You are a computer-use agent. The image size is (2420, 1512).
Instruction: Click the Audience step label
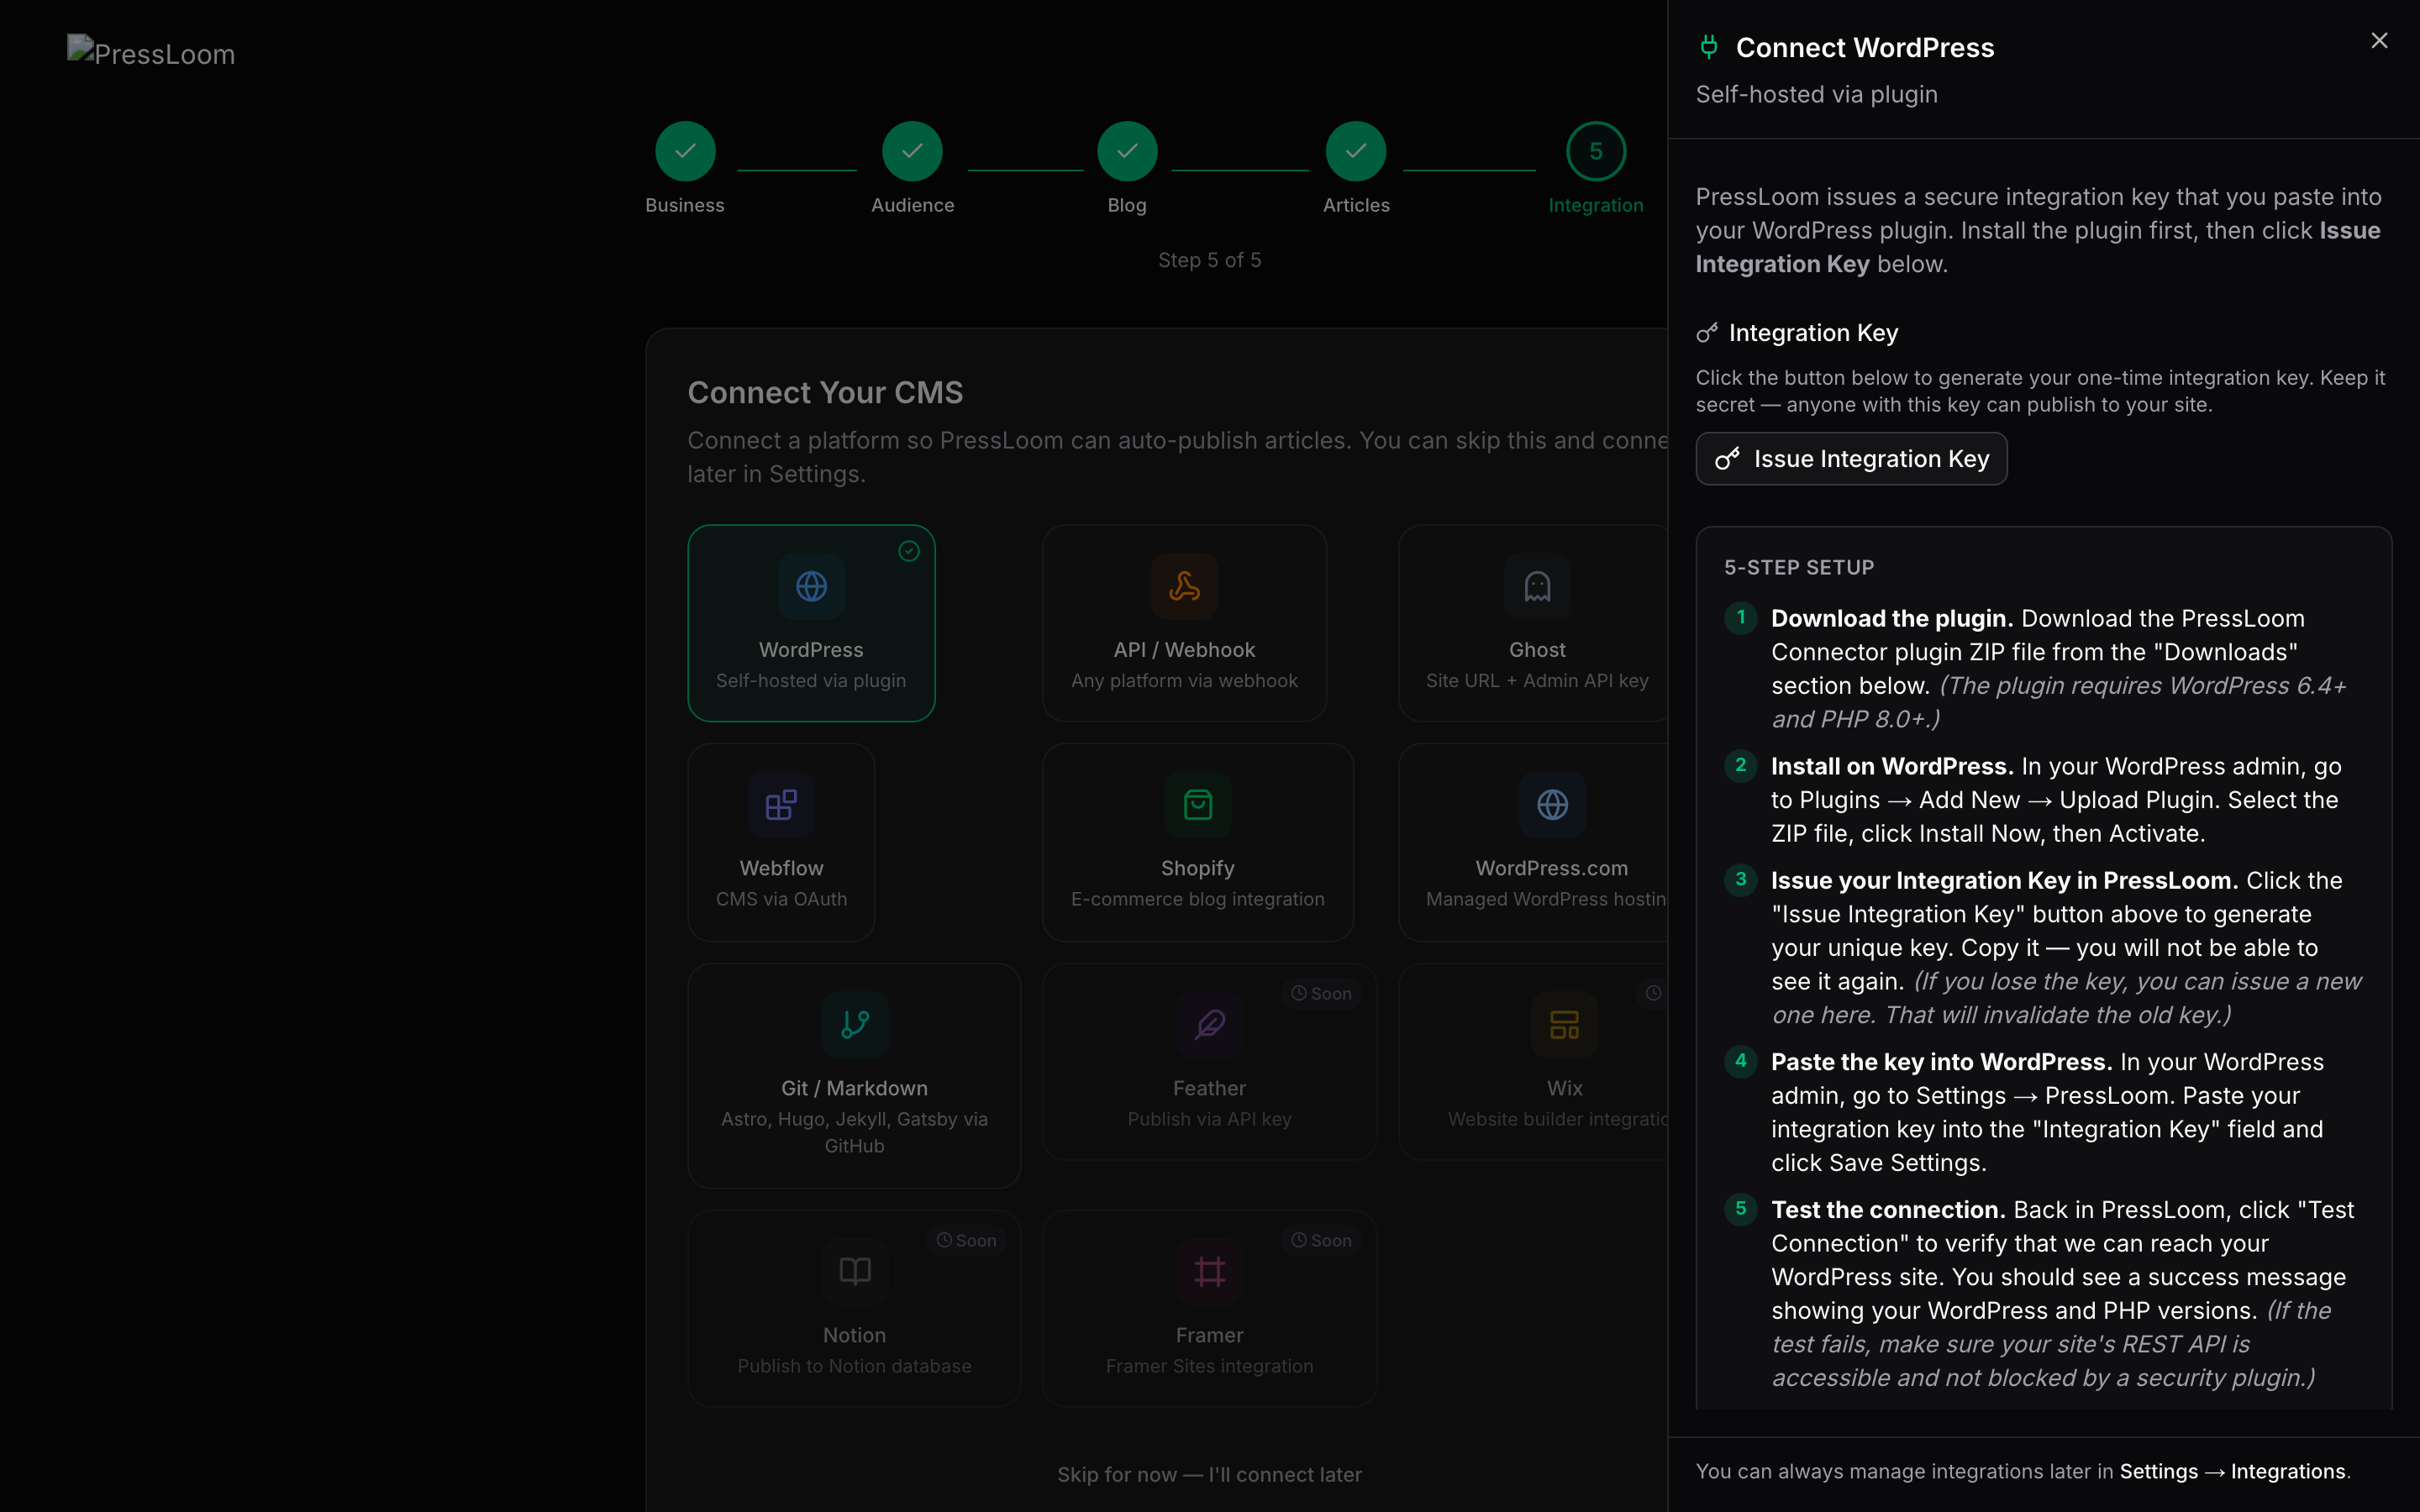click(912, 205)
